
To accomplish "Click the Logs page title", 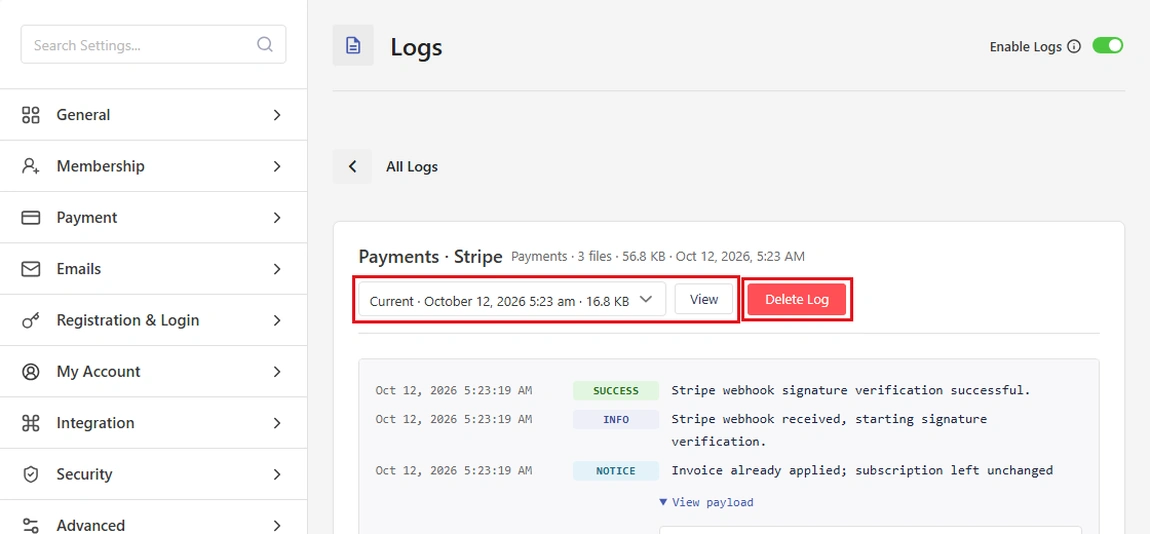I will [416, 47].
